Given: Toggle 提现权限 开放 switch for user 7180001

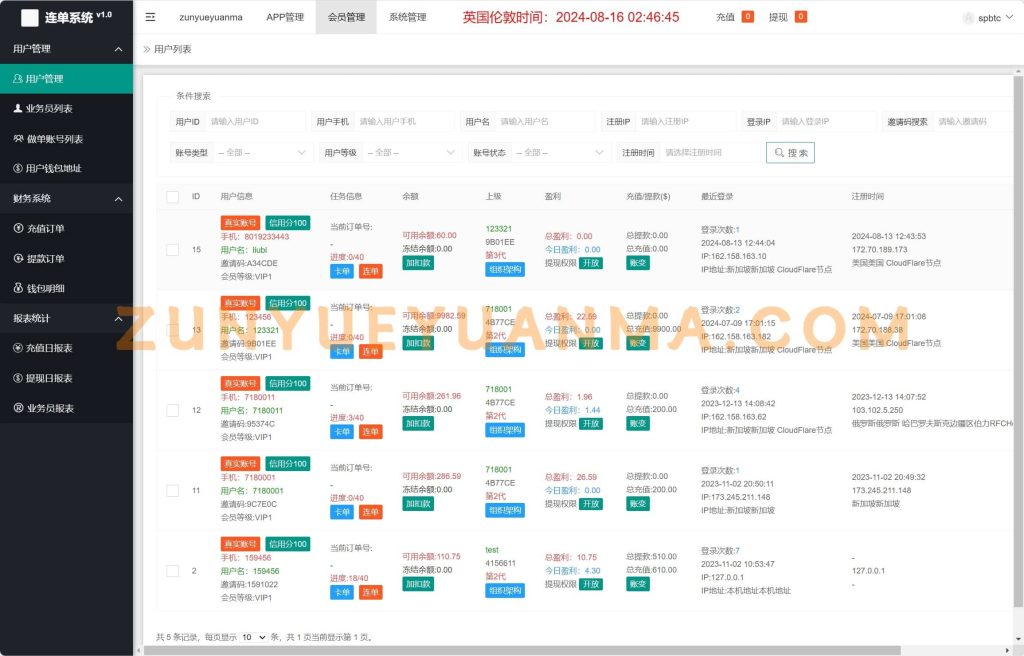Looking at the screenshot, I should [x=591, y=504].
